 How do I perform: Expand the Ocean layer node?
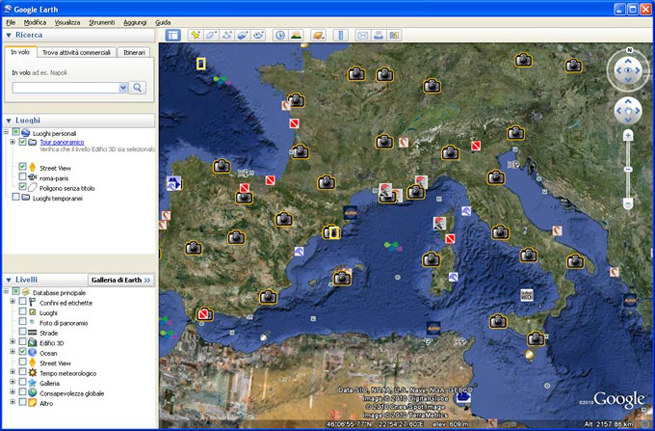(13, 352)
